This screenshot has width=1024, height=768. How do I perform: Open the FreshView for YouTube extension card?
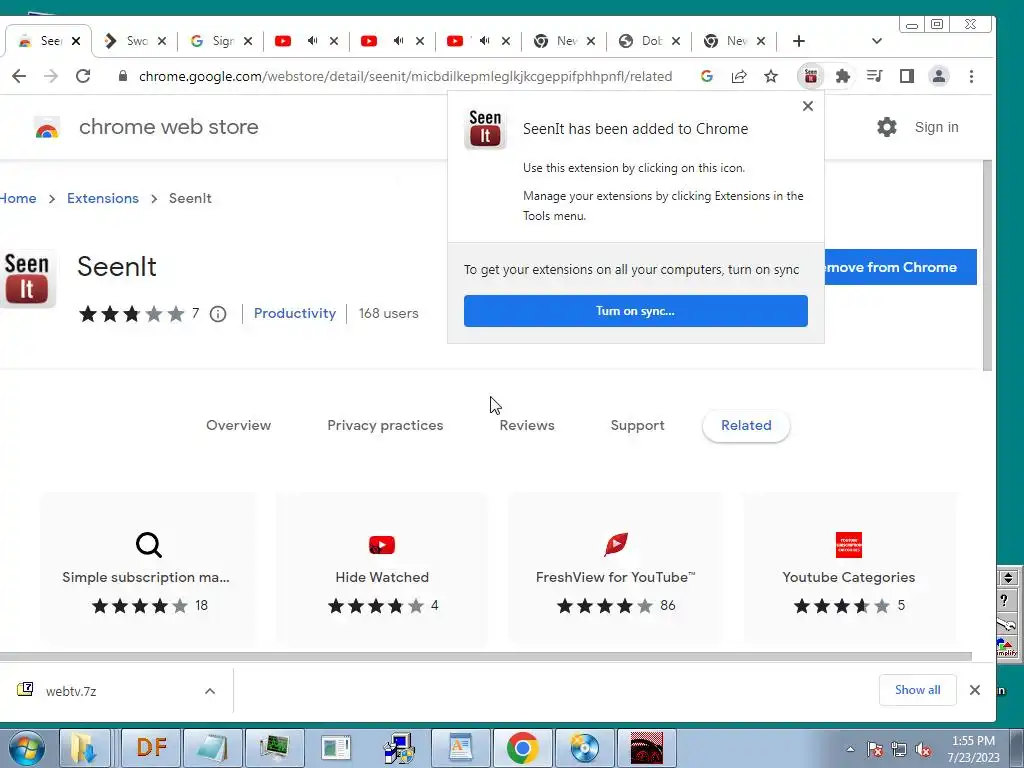coord(615,567)
